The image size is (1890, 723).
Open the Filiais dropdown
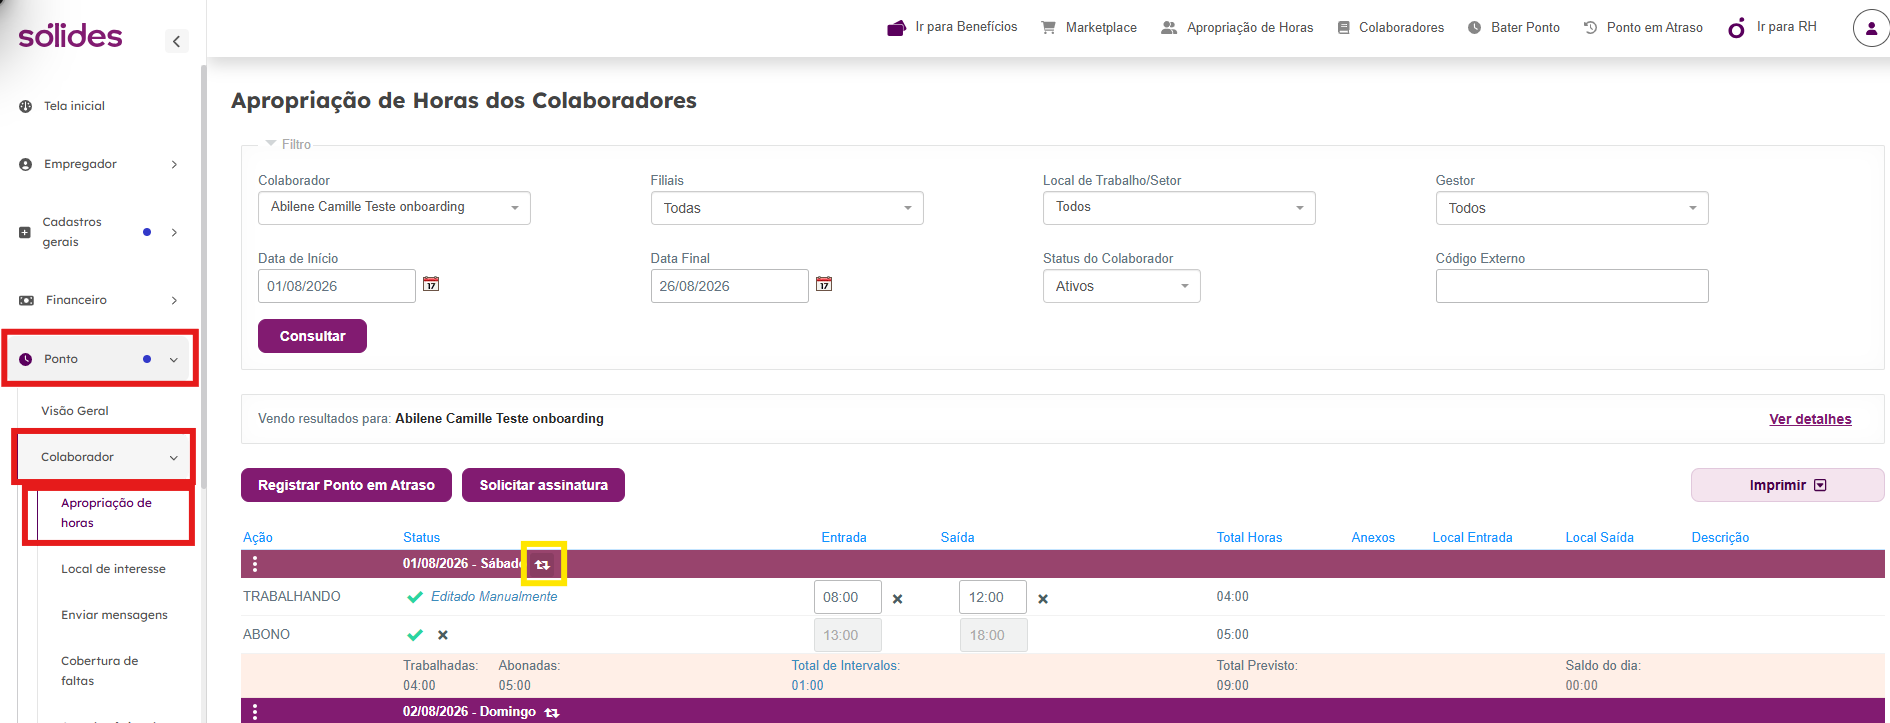[787, 208]
